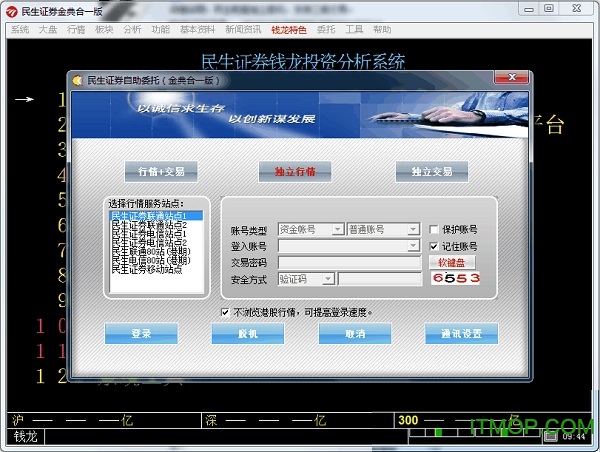Expand the 登入账号 combo box

[x=413, y=245]
